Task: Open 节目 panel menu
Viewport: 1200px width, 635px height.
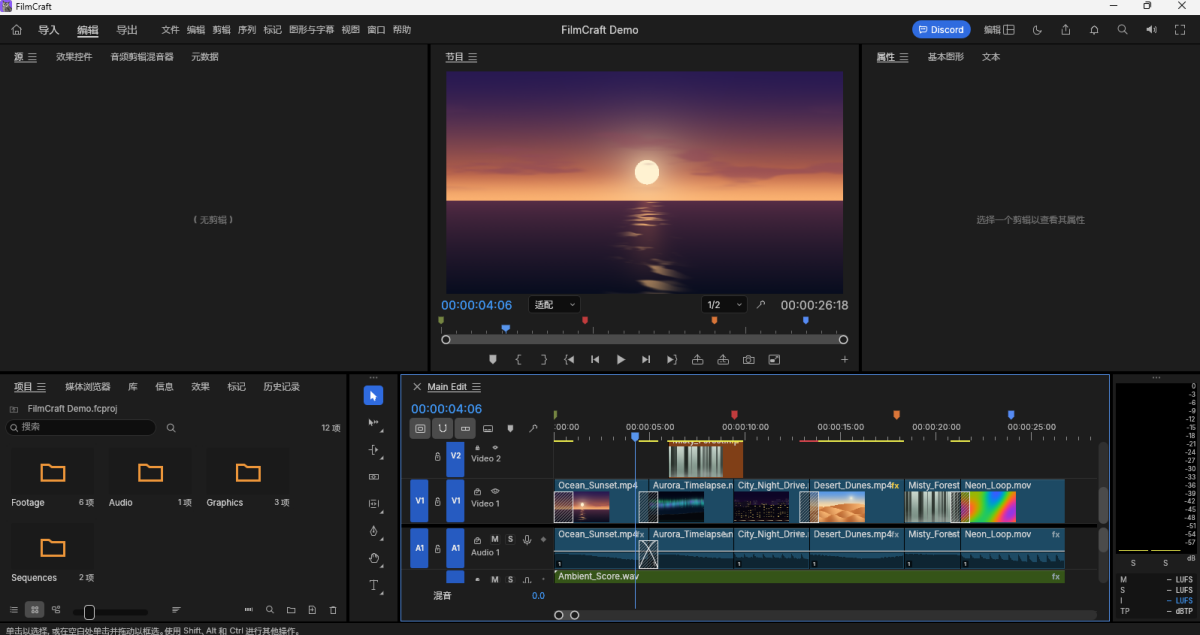Action: pos(472,57)
